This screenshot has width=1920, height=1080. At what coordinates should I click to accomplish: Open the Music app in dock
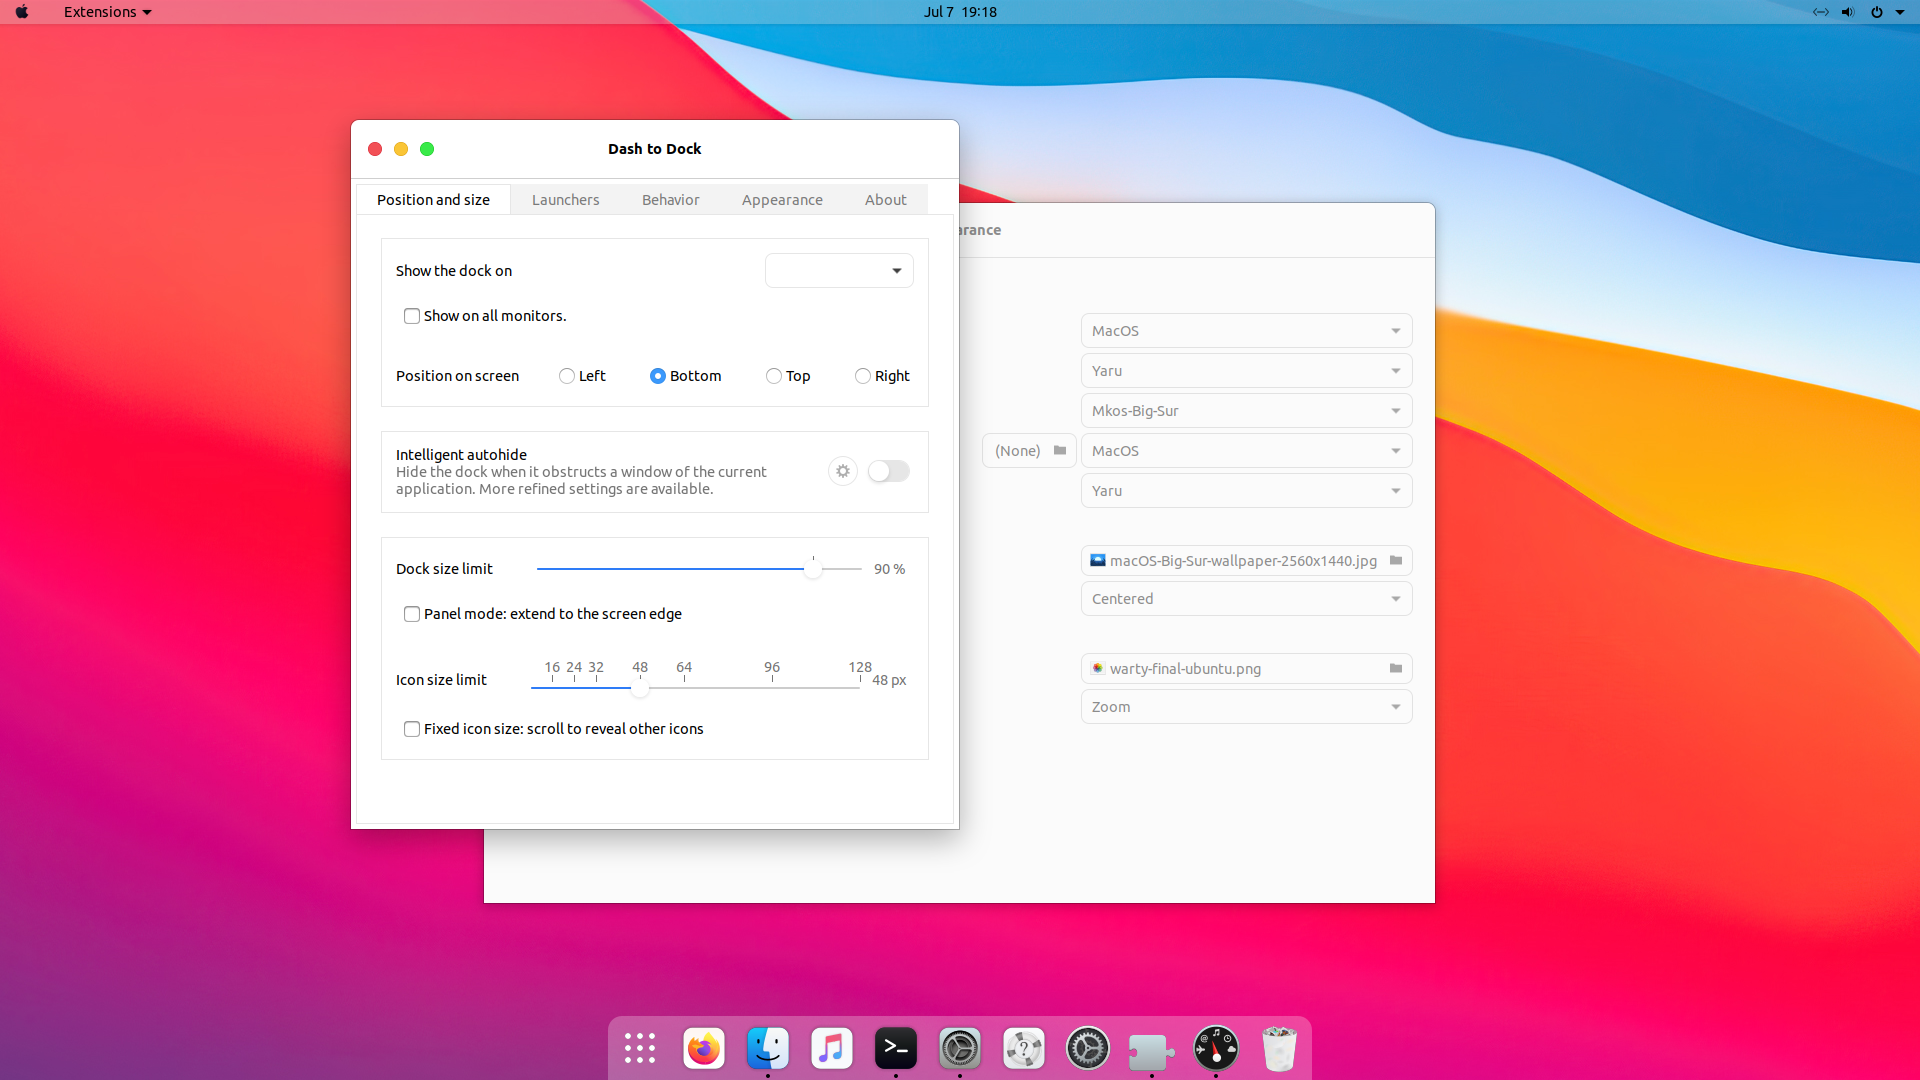tap(832, 1048)
